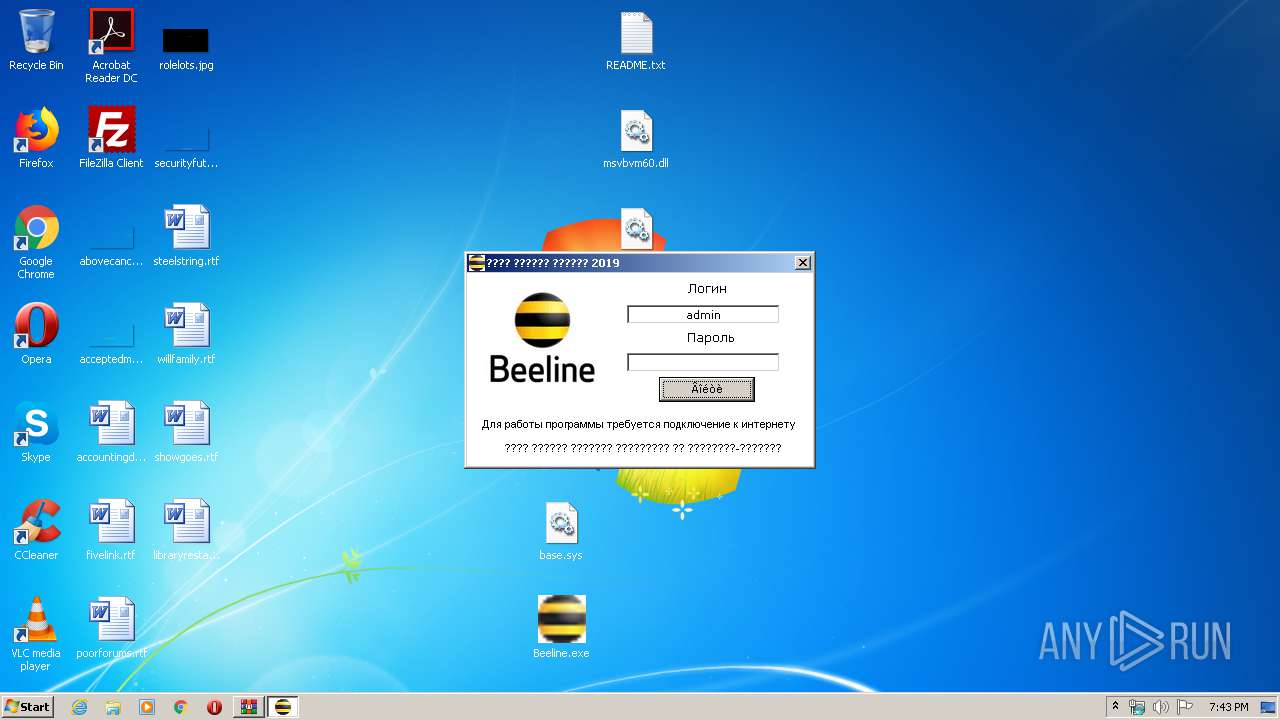Open Windows Explorer from the taskbar

[x=113, y=707]
